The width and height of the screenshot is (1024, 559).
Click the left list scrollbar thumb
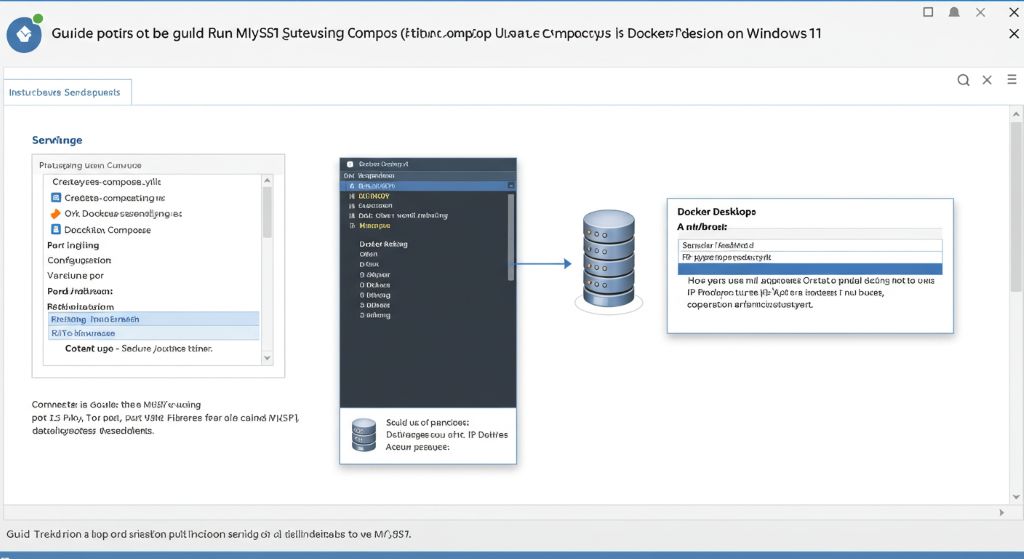click(266, 212)
